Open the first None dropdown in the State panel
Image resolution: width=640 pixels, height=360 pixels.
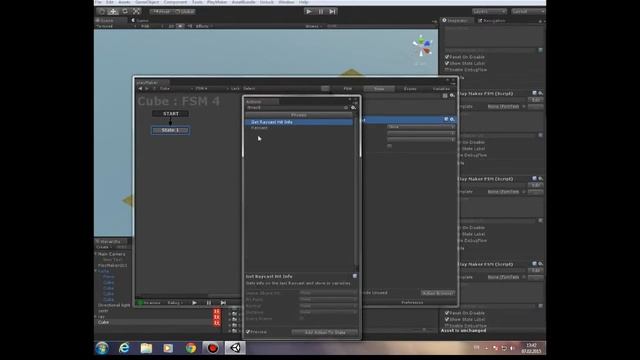[x=421, y=127]
